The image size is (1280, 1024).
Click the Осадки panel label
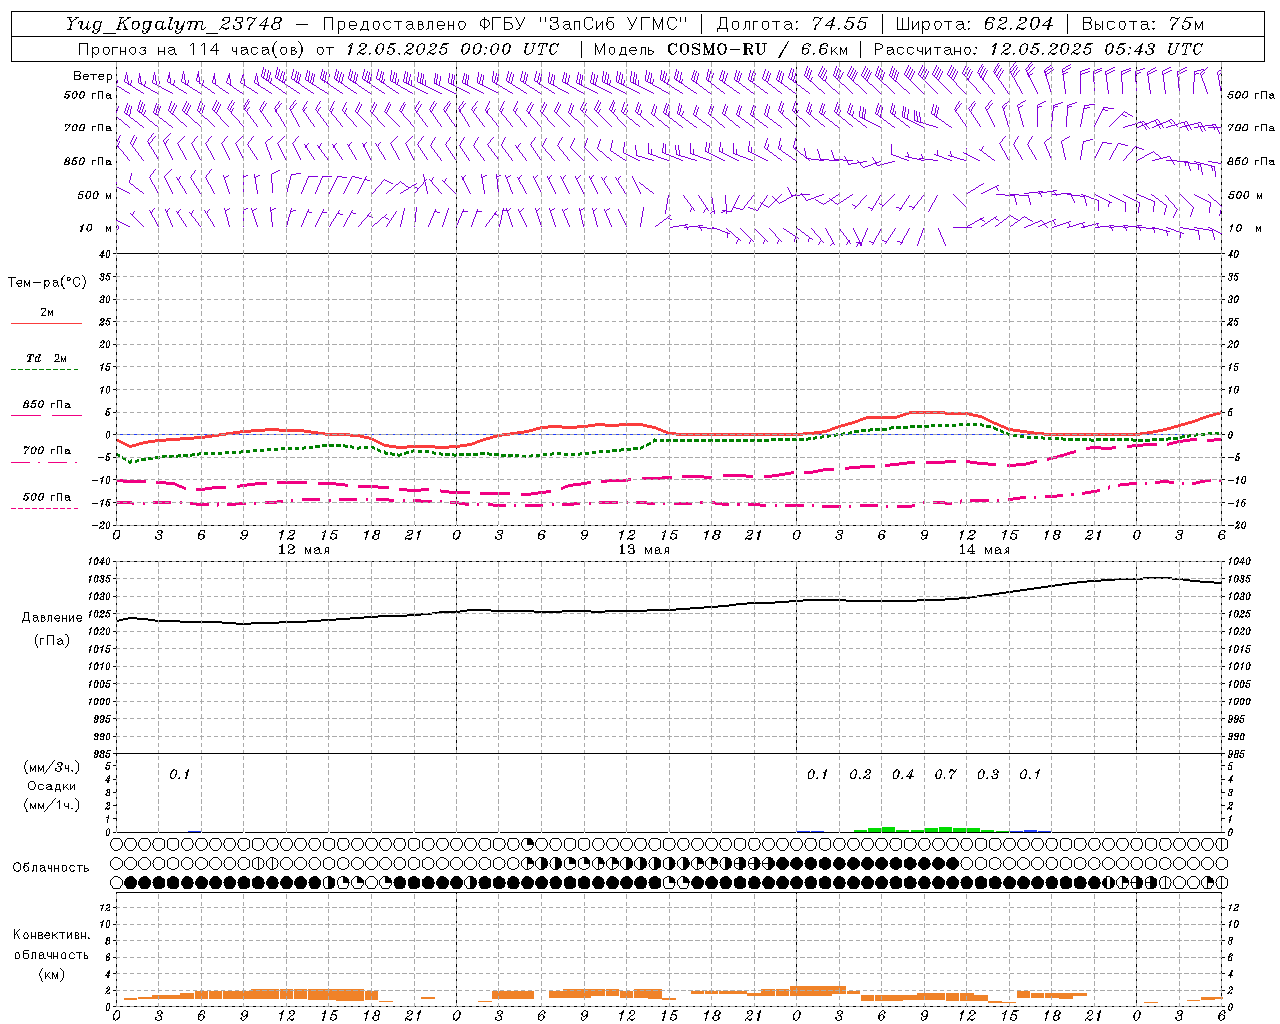tap(52, 786)
